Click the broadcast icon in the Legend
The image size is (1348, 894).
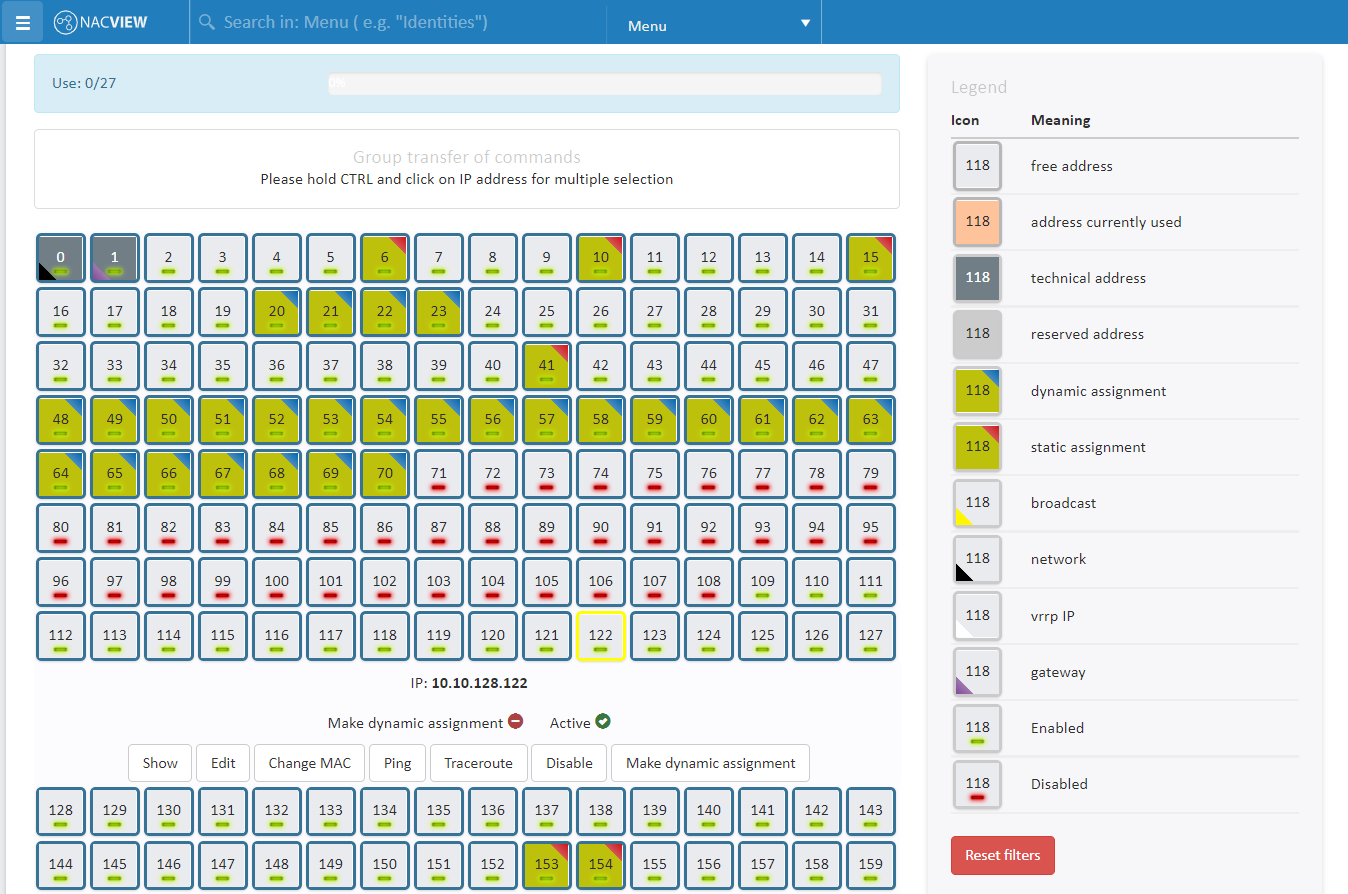977,503
